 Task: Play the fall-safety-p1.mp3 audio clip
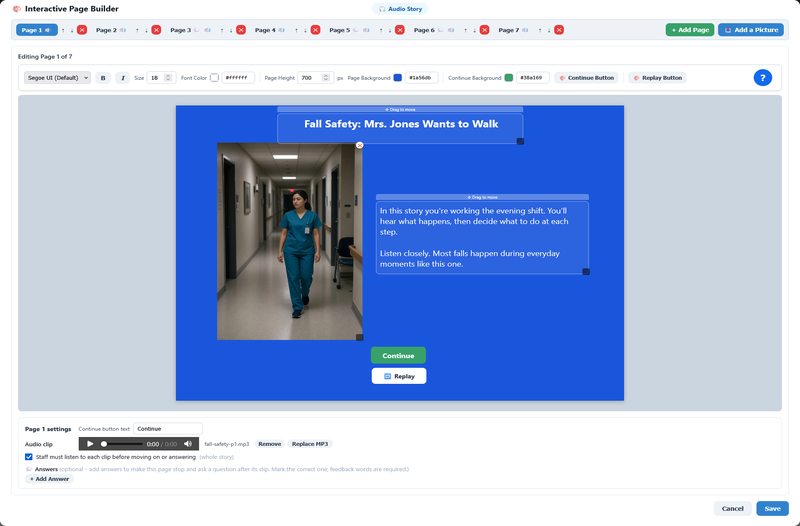tap(90, 444)
